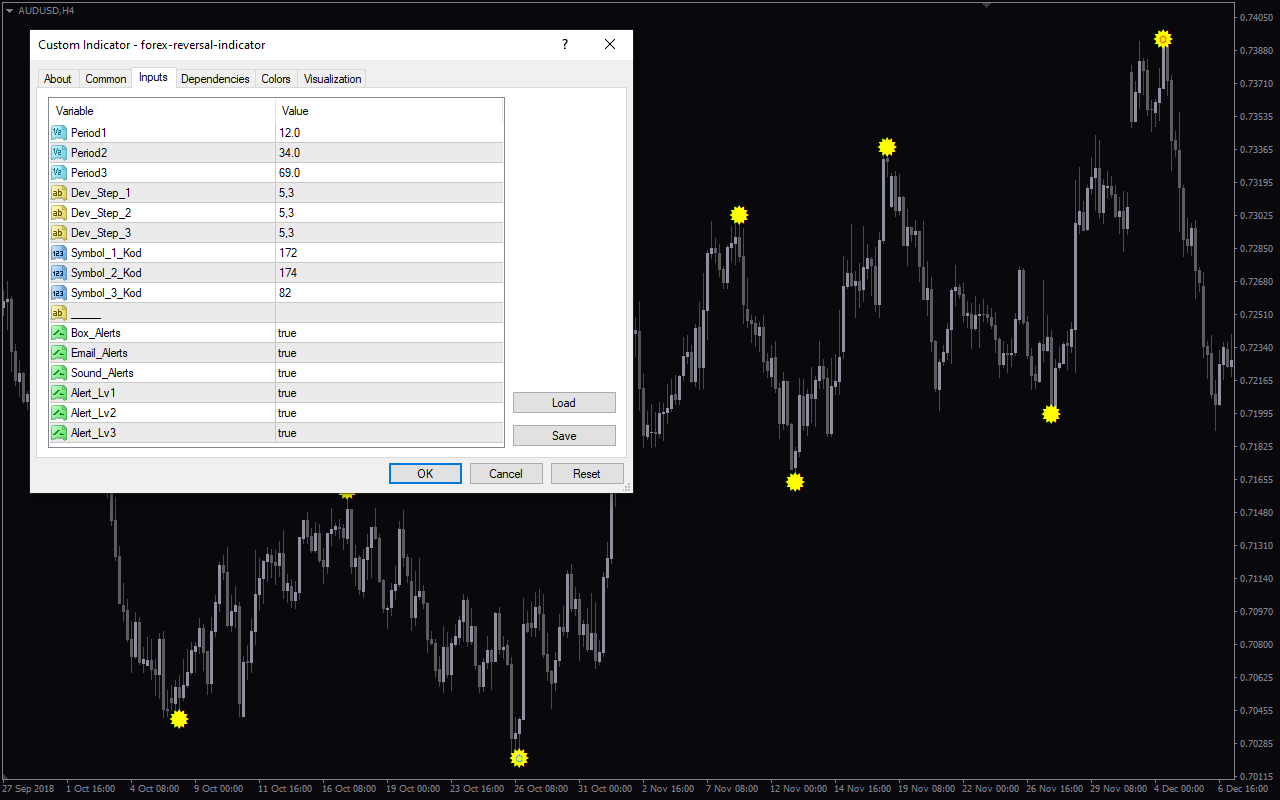The height and width of the screenshot is (800, 1280).
Task: Click the Sound_Alerts boolean type icon
Action: 59,373
